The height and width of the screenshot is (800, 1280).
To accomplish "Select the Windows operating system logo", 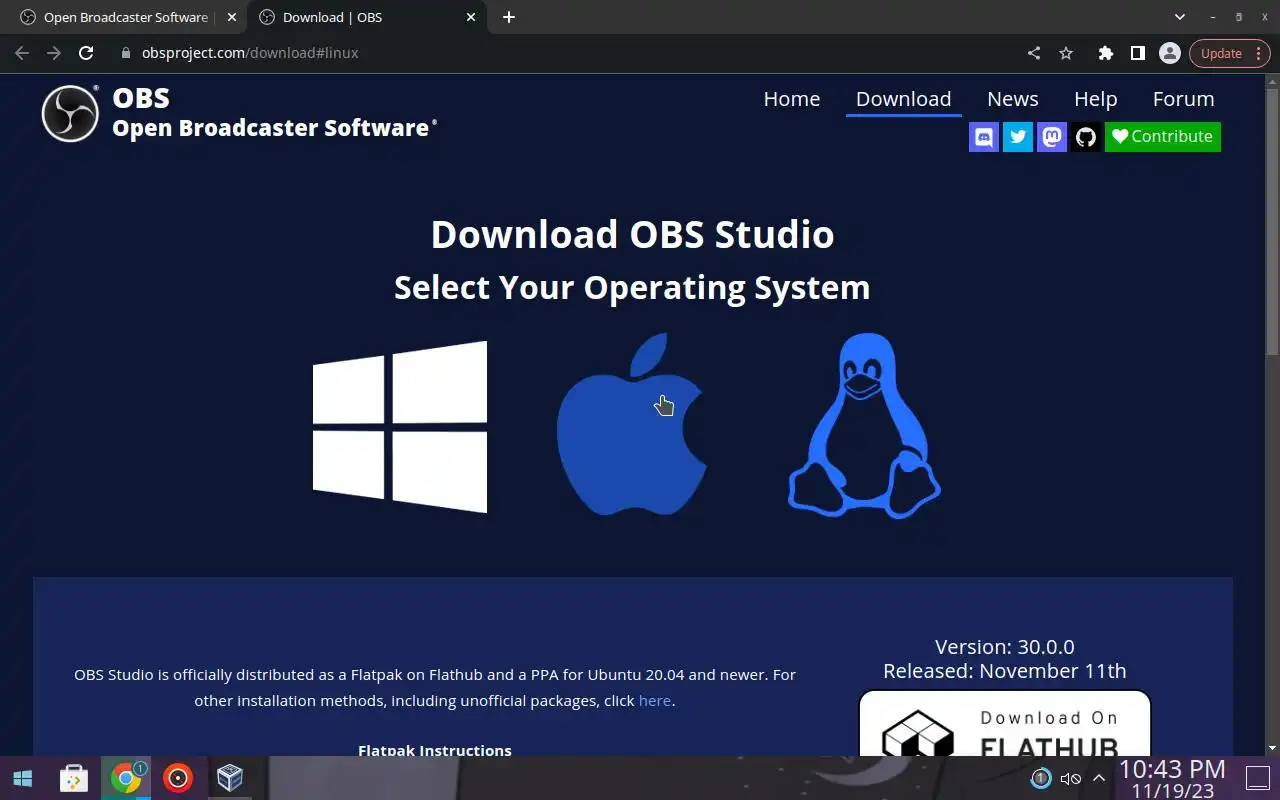I will pos(400,427).
